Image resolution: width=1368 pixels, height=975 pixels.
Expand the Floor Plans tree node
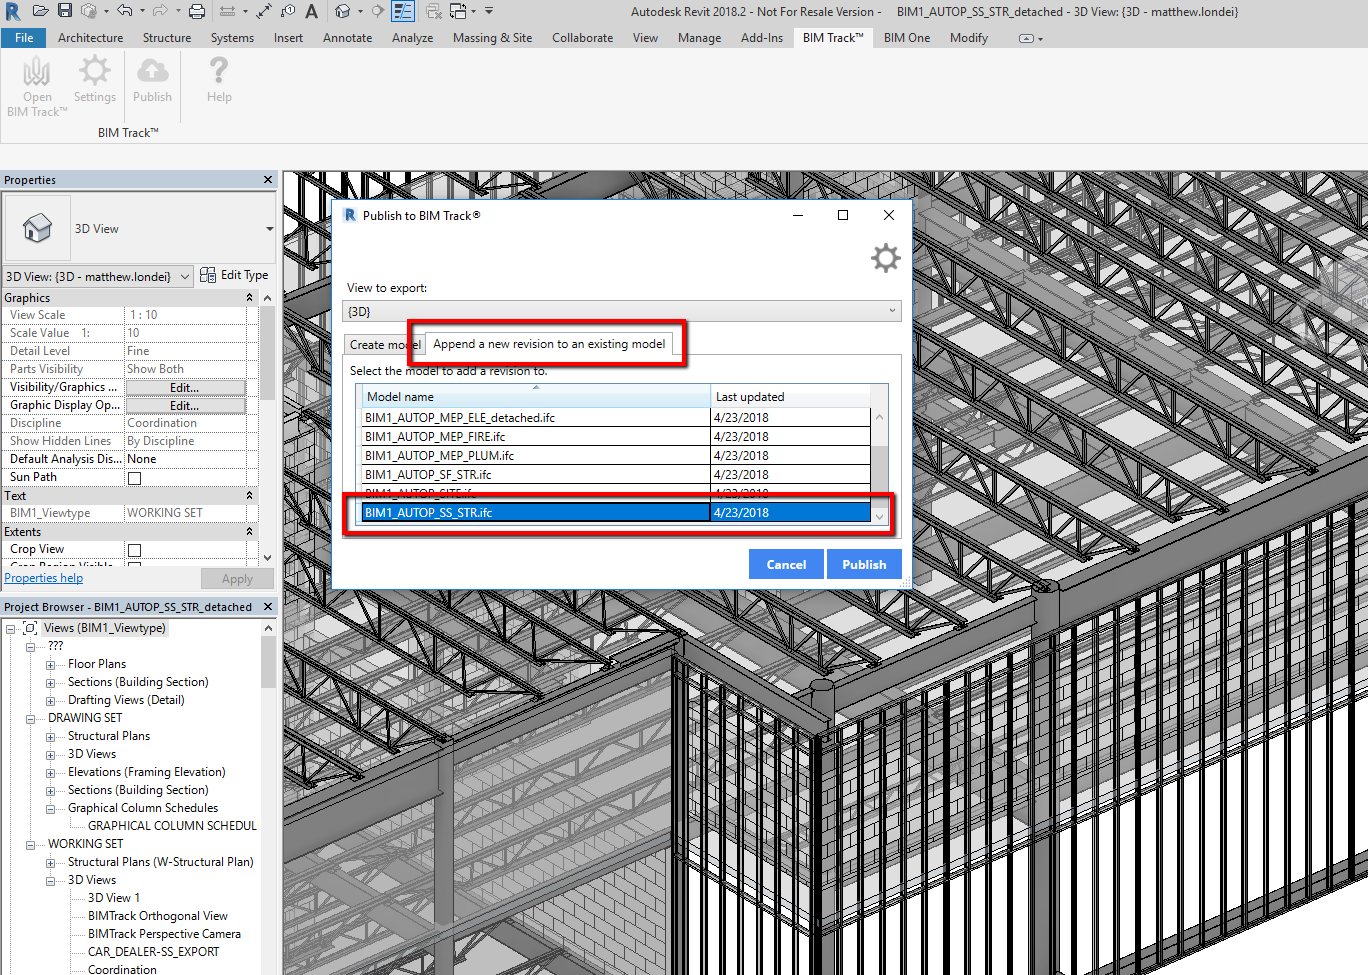(x=50, y=665)
